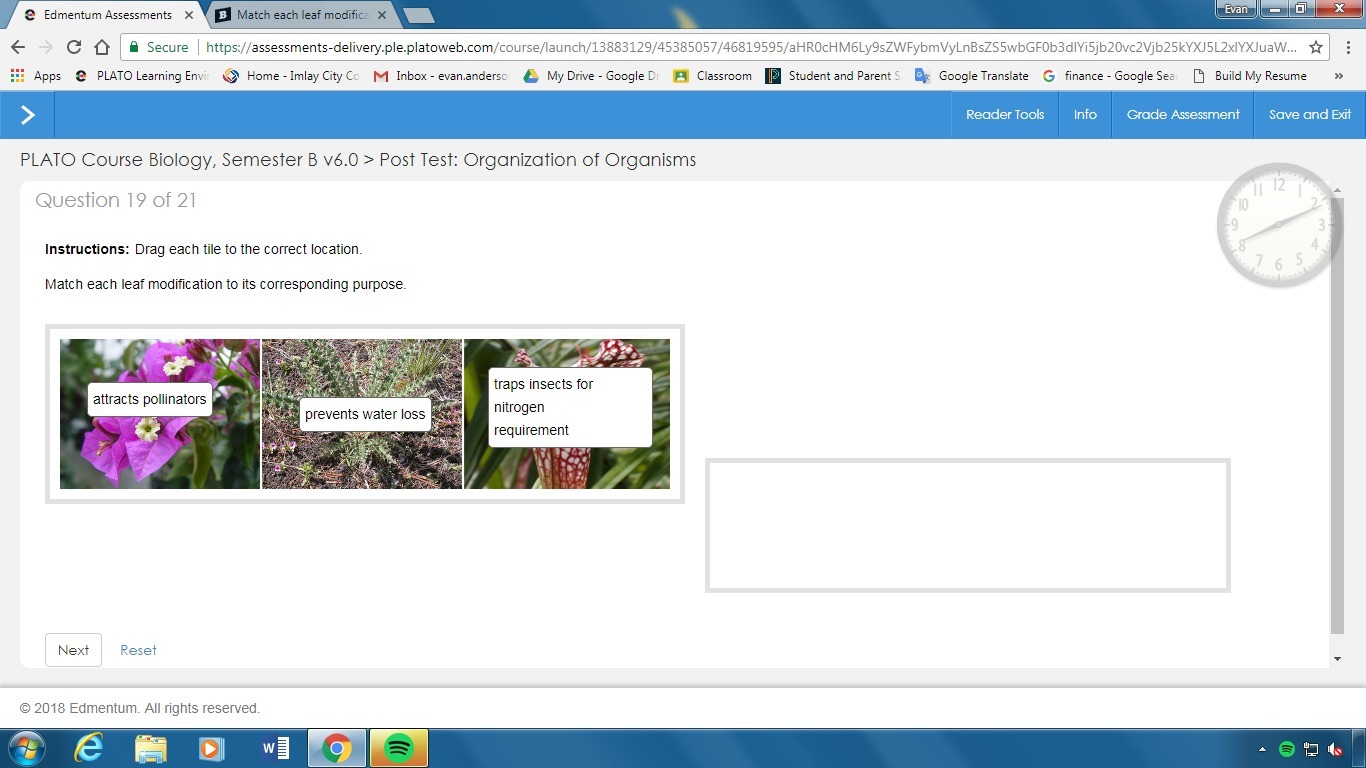Image resolution: width=1366 pixels, height=768 pixels.
Task: Click the secure padlock site info
Action: point(157,47)
